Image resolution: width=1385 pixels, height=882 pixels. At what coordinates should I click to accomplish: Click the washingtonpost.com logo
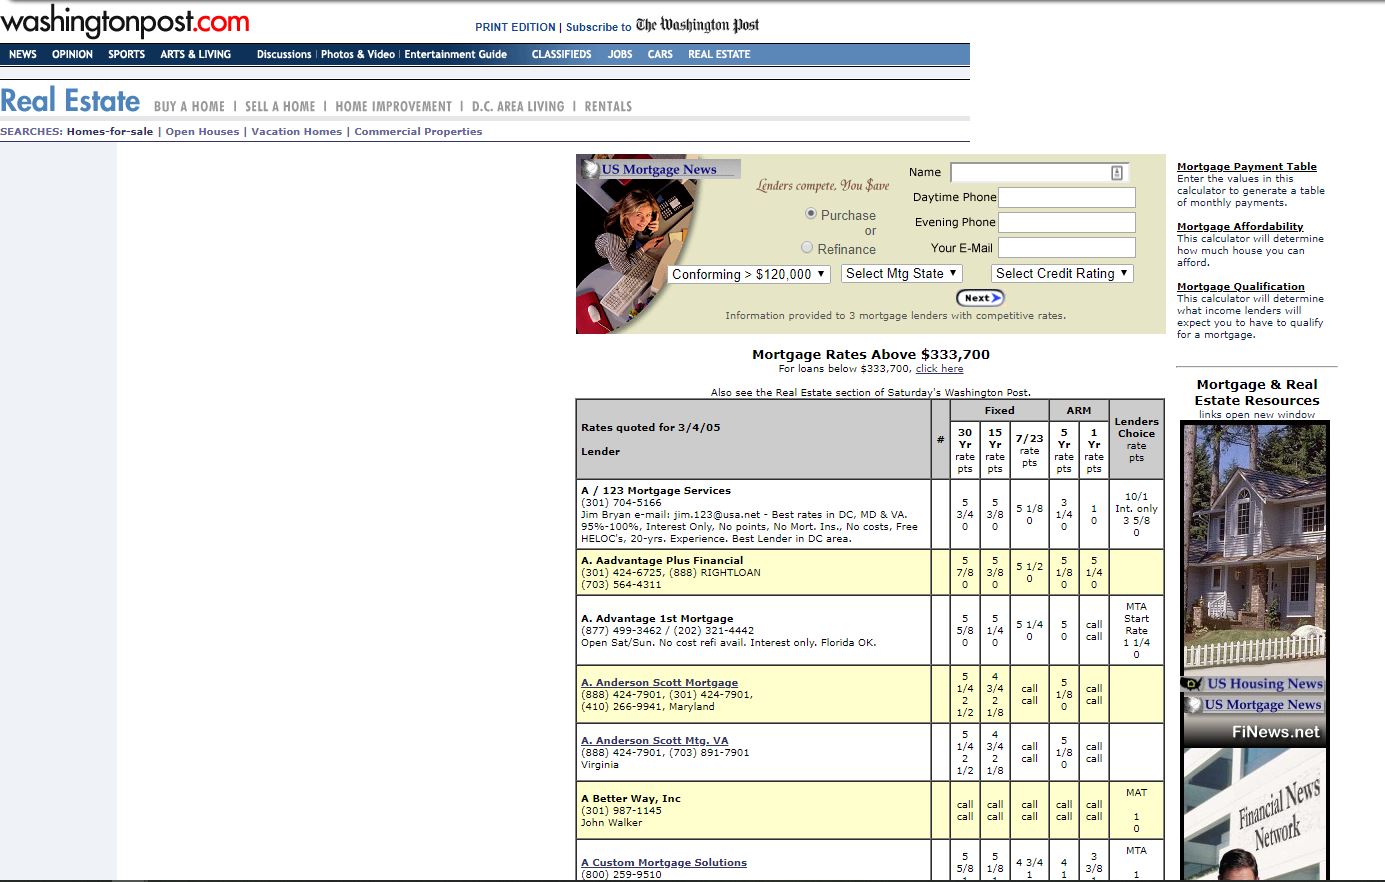(x=125, y=21)
